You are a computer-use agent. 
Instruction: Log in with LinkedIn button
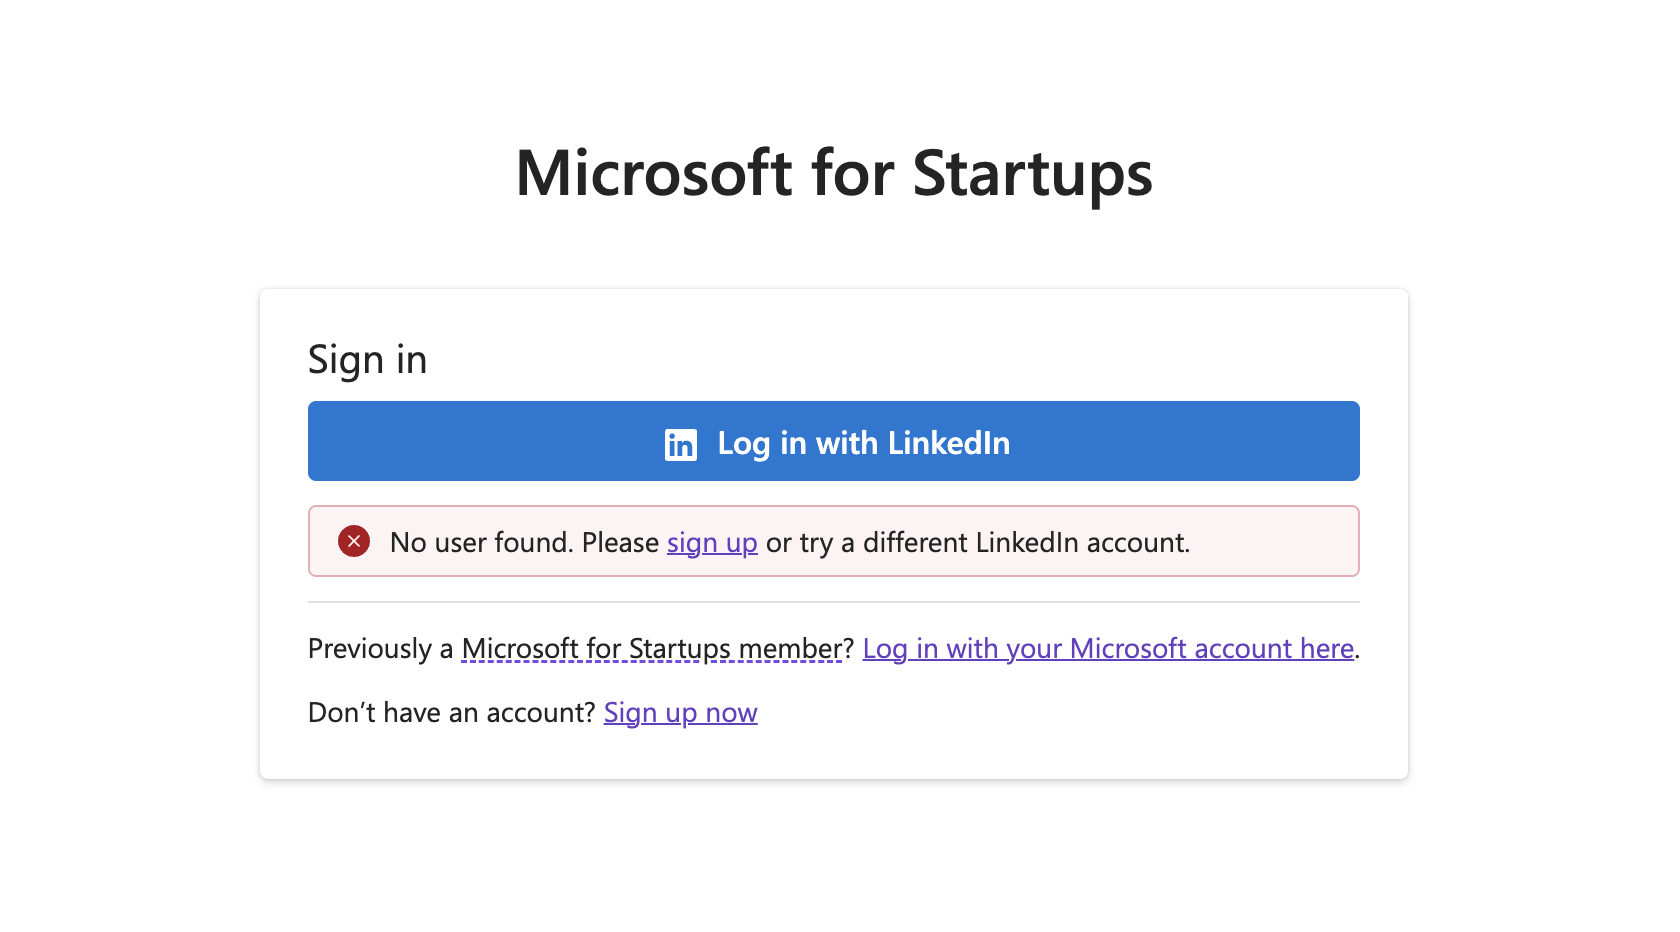click(834, 441)
